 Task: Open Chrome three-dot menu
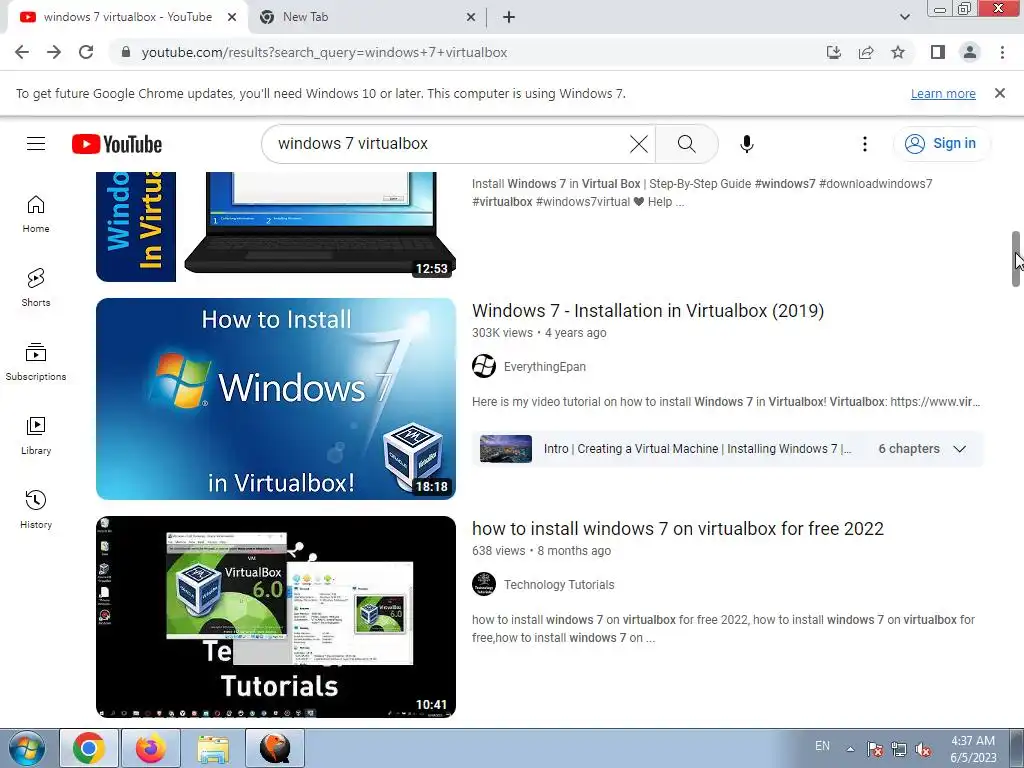coord(1002,52)
